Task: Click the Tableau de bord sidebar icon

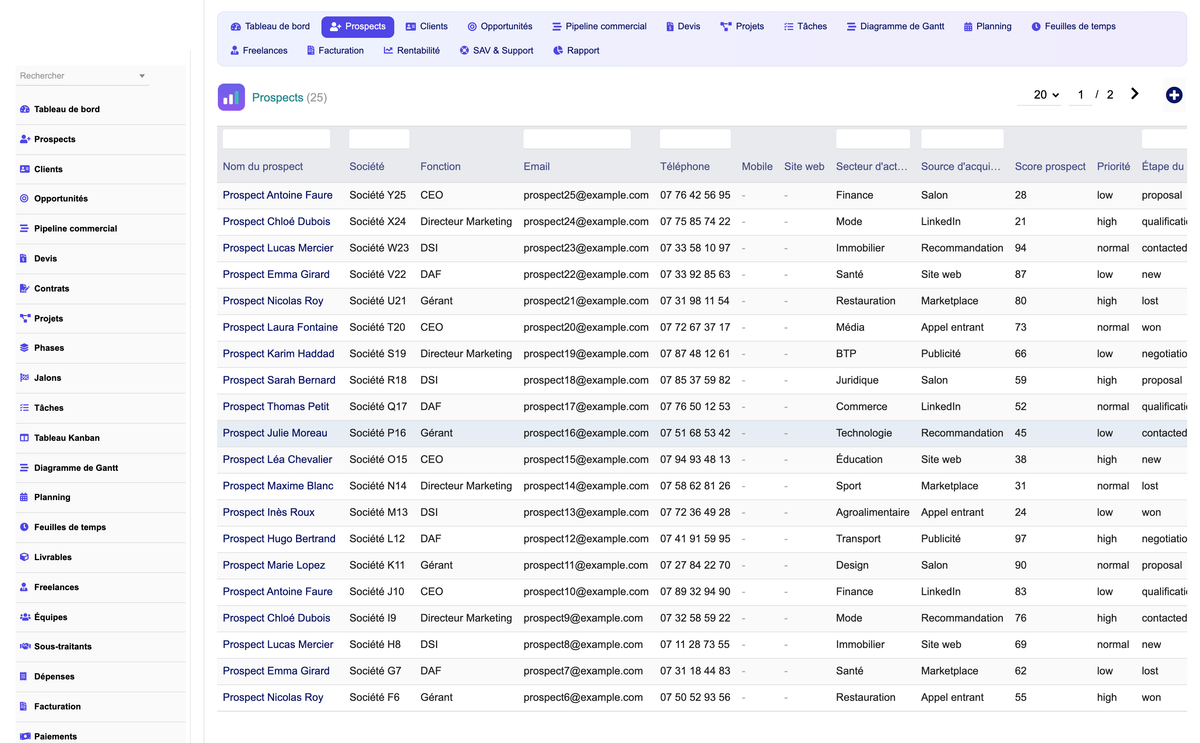Action: (x=25, y=109)
